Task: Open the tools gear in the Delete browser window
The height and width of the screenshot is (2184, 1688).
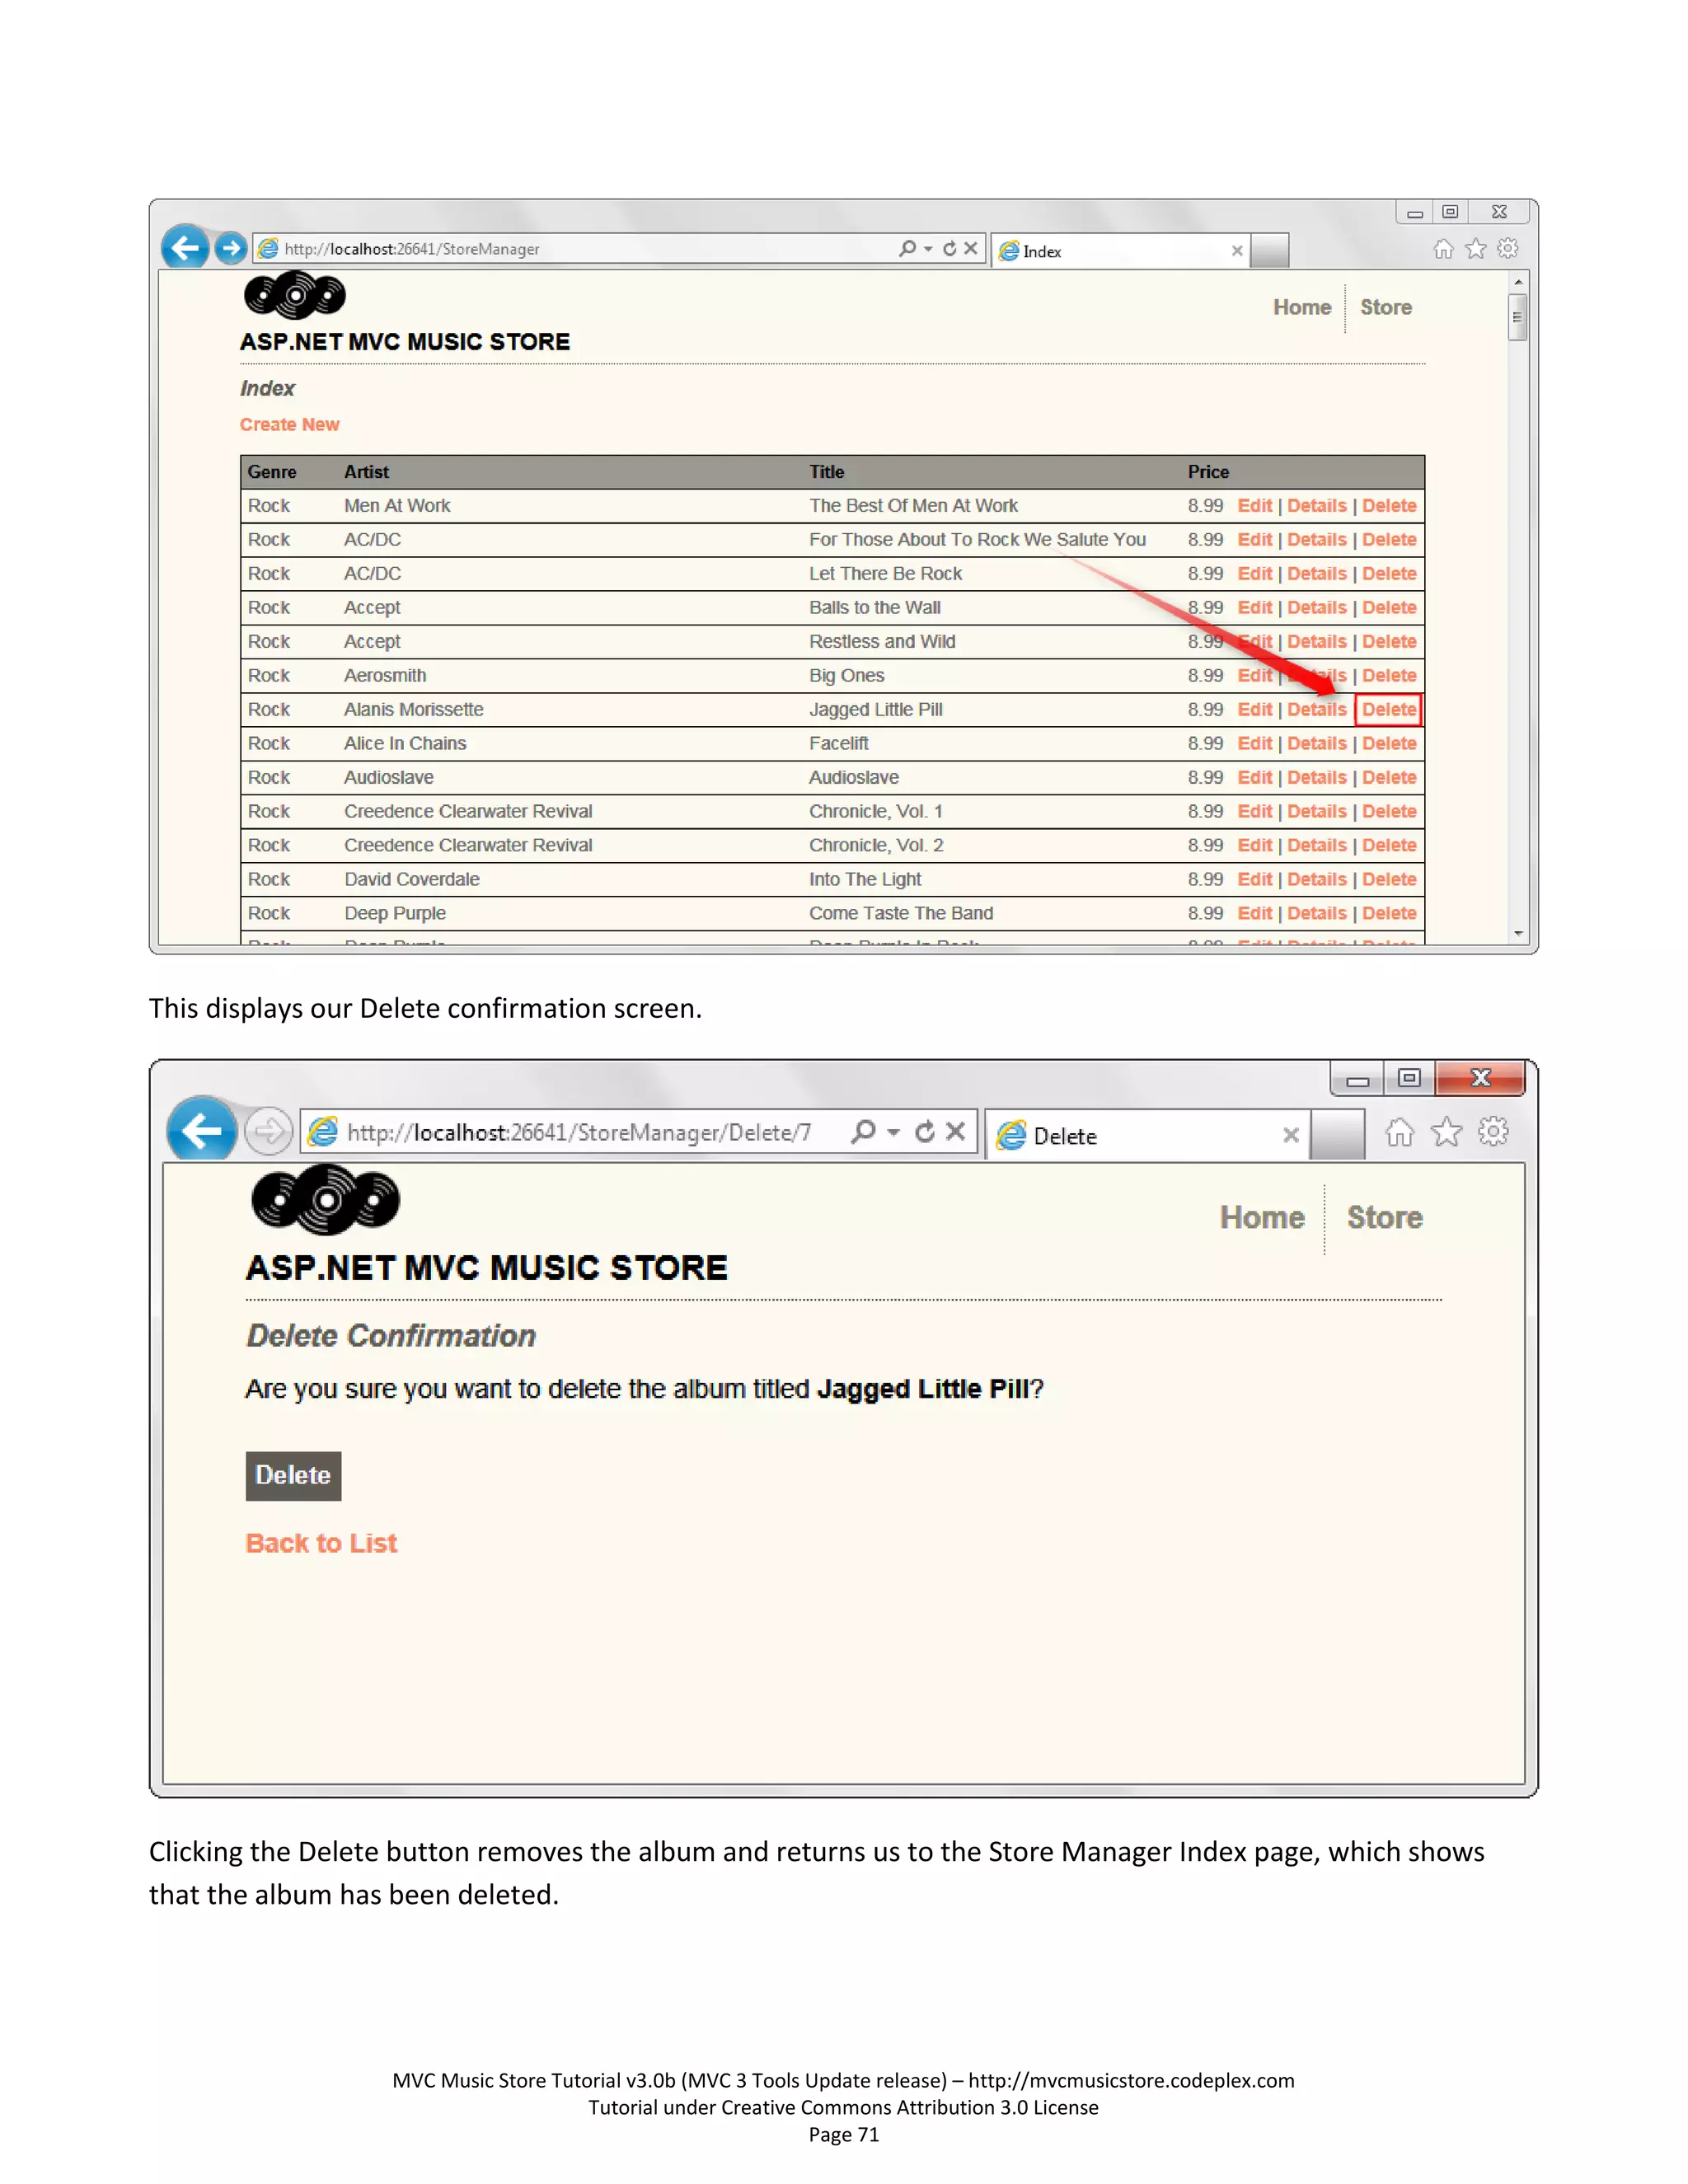Action: pyautogui.click(x=1493, y=1131)
